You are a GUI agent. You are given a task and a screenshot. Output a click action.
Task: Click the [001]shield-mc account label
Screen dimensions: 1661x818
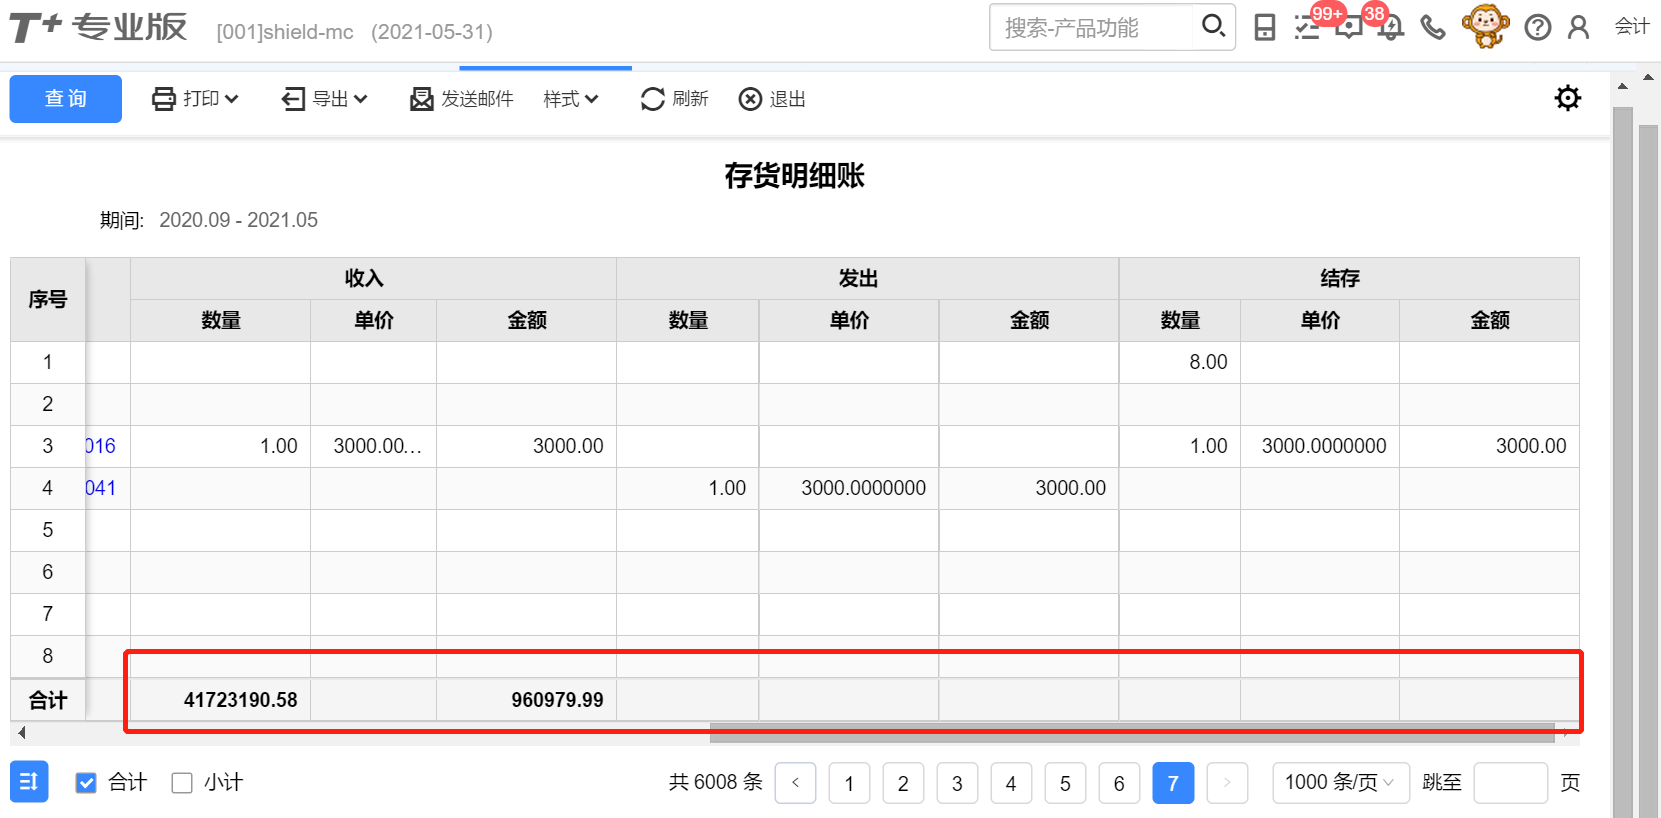285,32
